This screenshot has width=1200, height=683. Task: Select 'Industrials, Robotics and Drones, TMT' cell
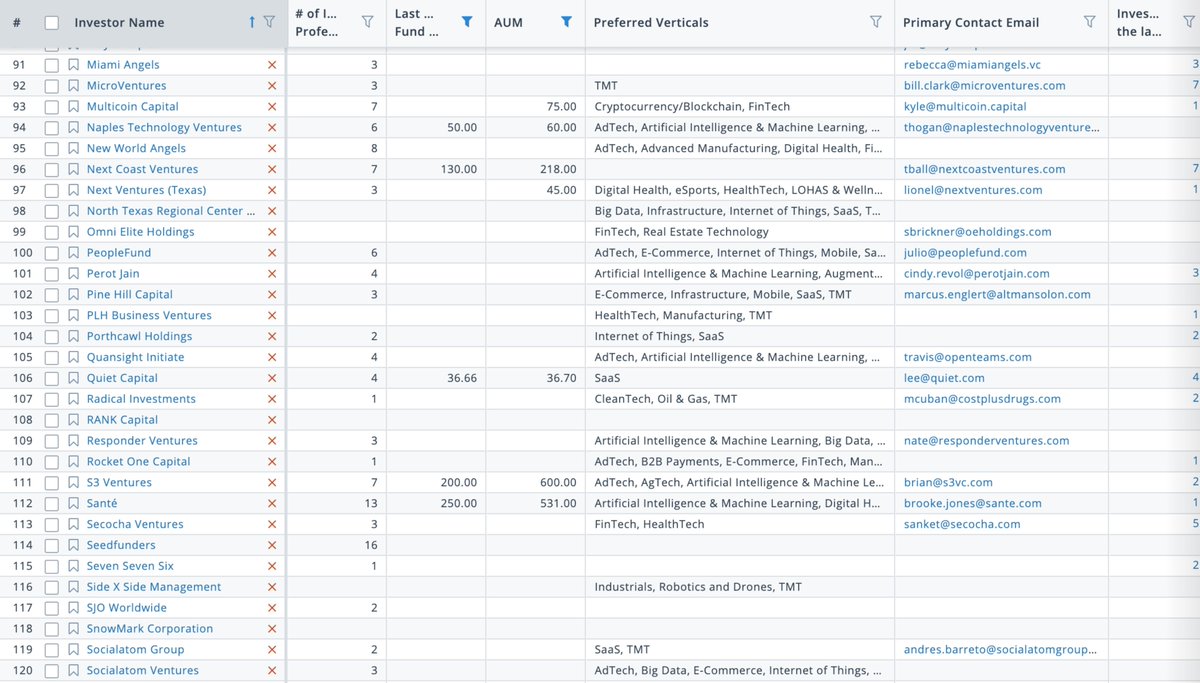click(x=698, y=588)
